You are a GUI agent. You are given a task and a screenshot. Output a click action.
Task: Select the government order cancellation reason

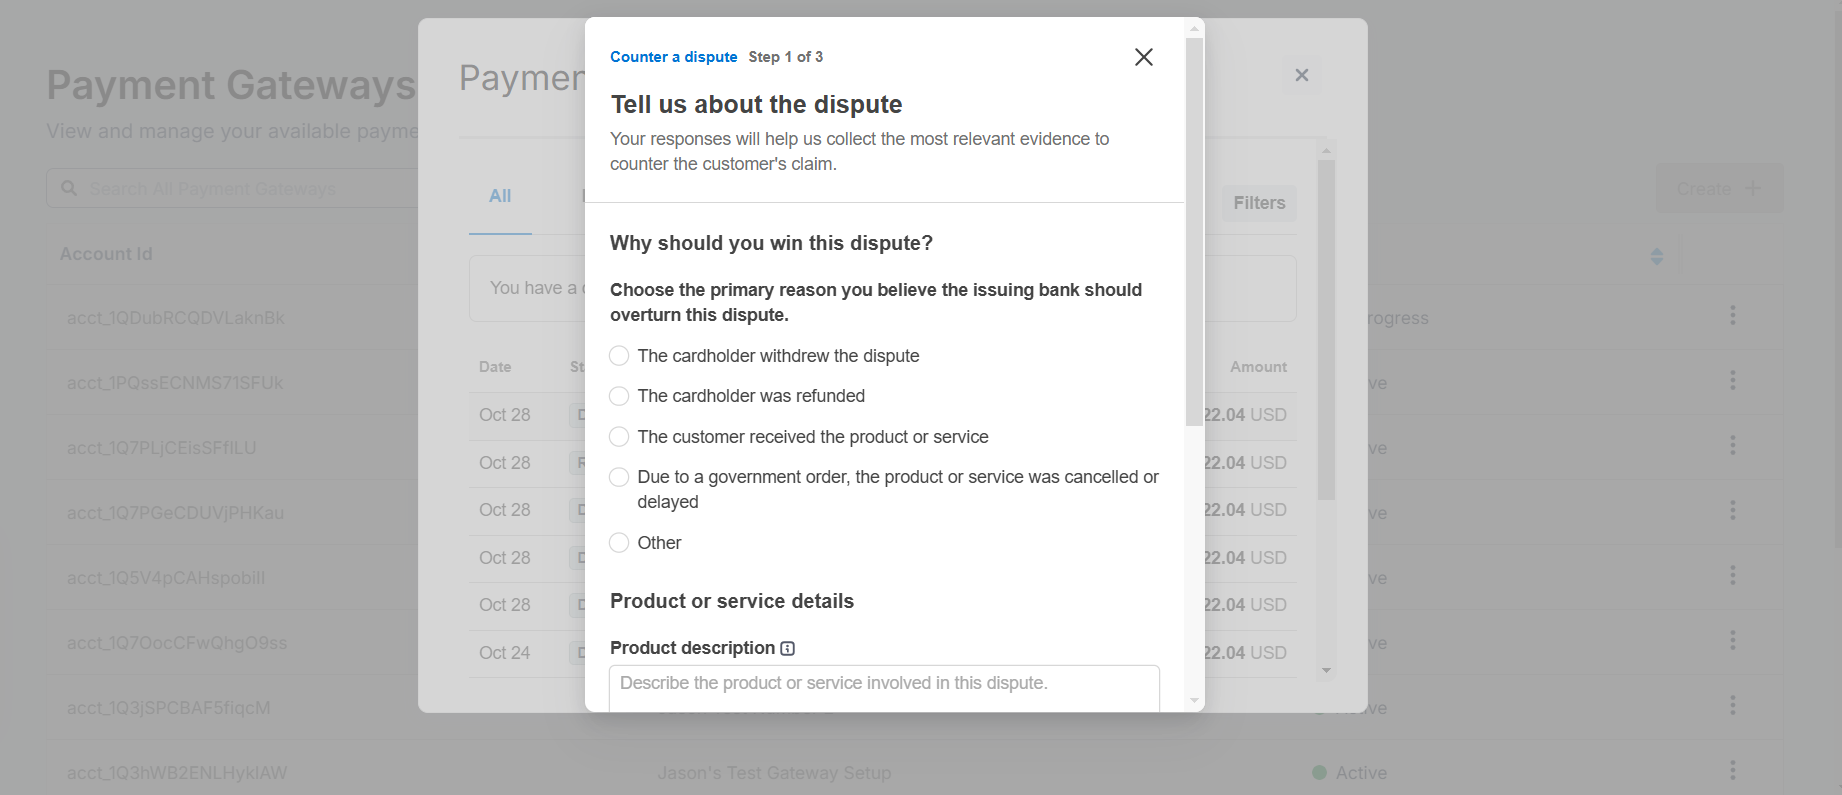tap(619, 477)
